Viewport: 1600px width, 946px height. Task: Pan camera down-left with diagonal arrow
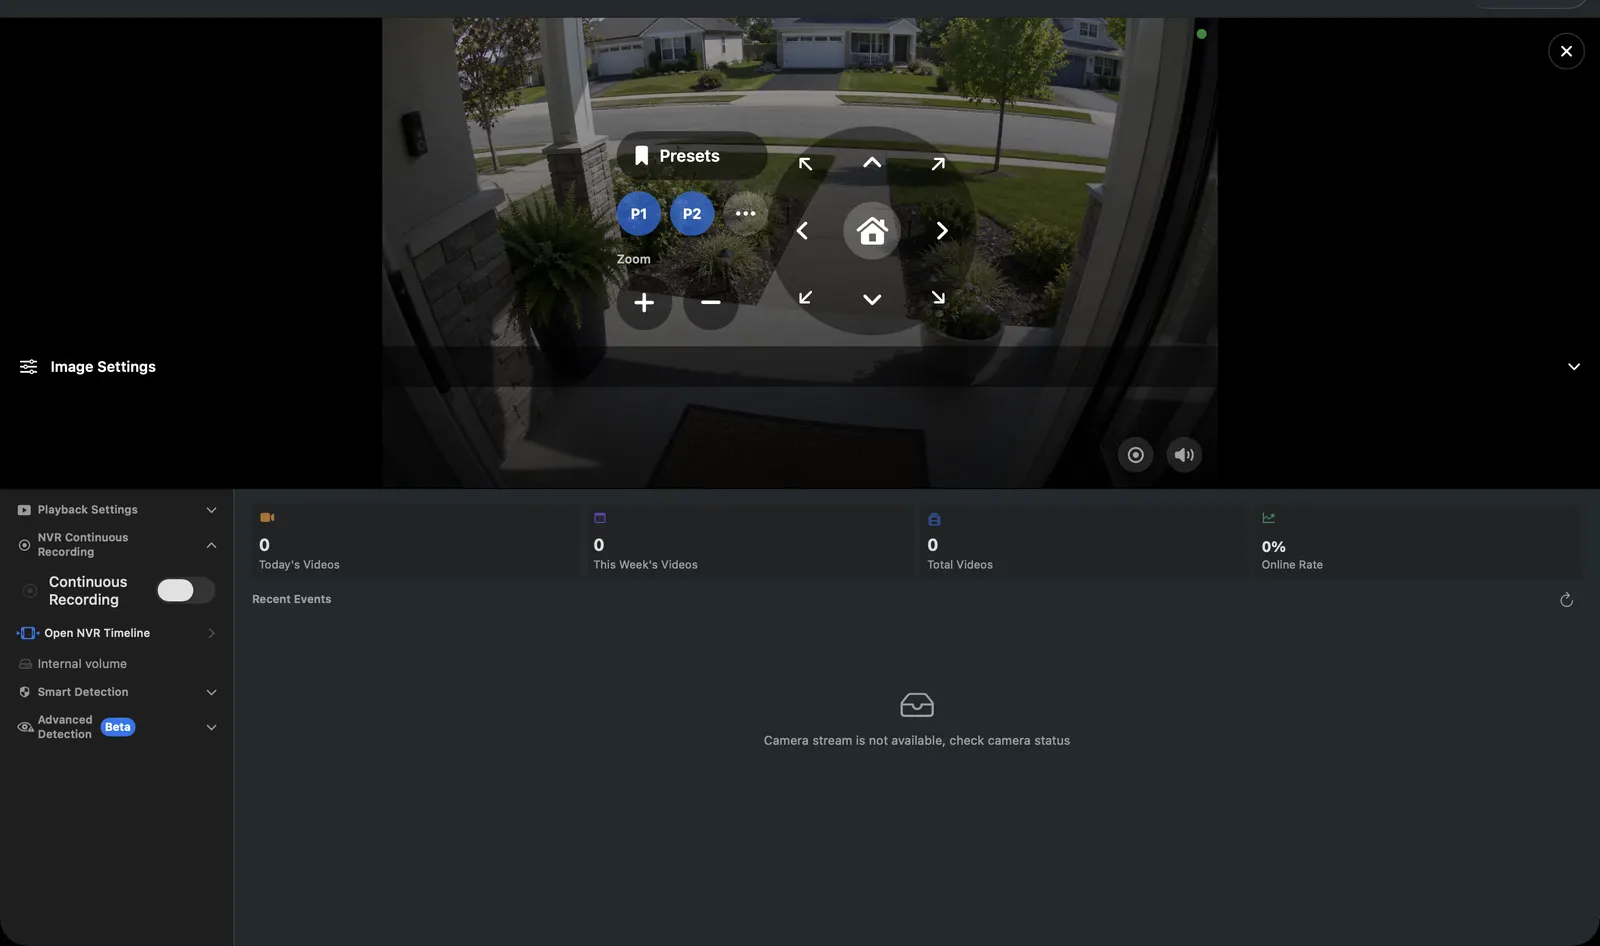[x=805, y=297]
